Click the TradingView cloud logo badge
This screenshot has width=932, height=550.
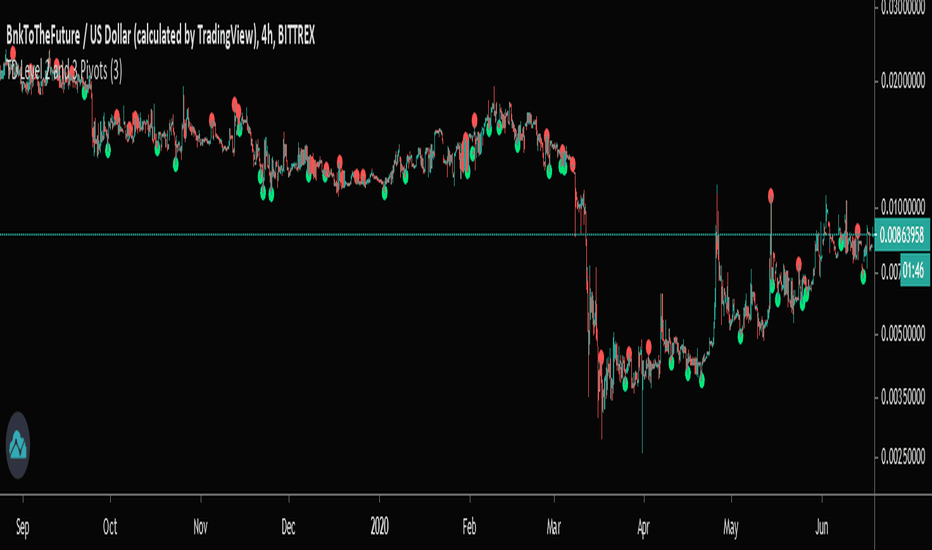click(18, 445)
